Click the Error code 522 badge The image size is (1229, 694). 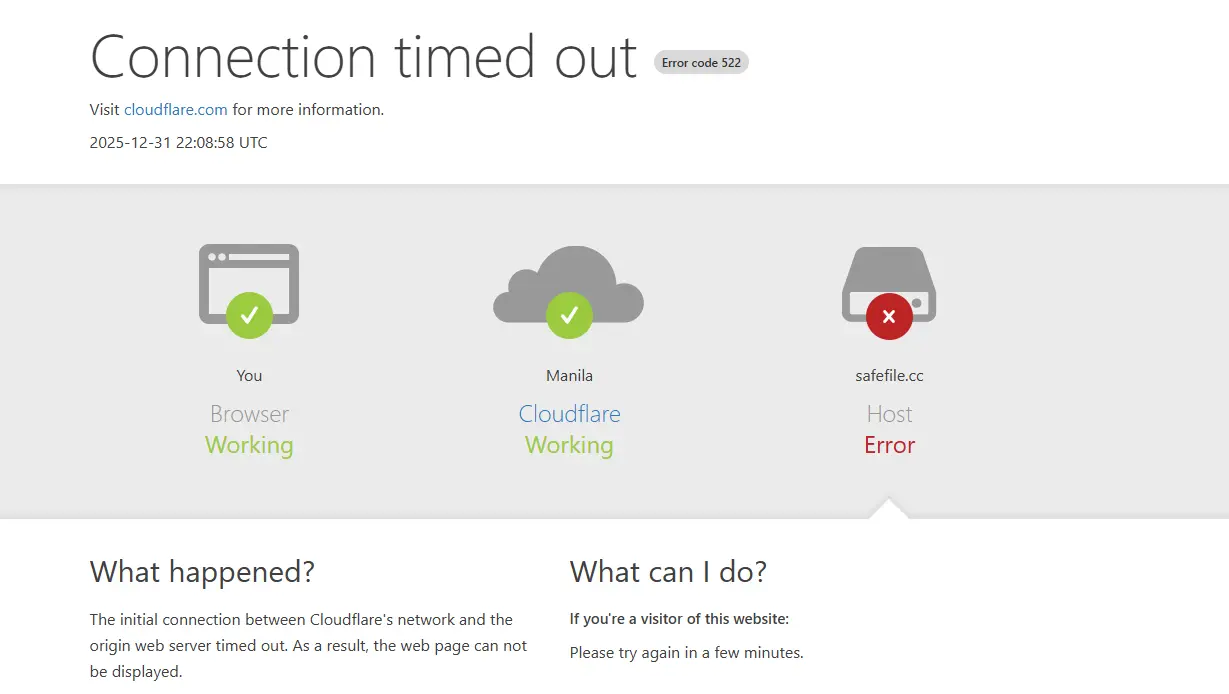tap(701, 62)
